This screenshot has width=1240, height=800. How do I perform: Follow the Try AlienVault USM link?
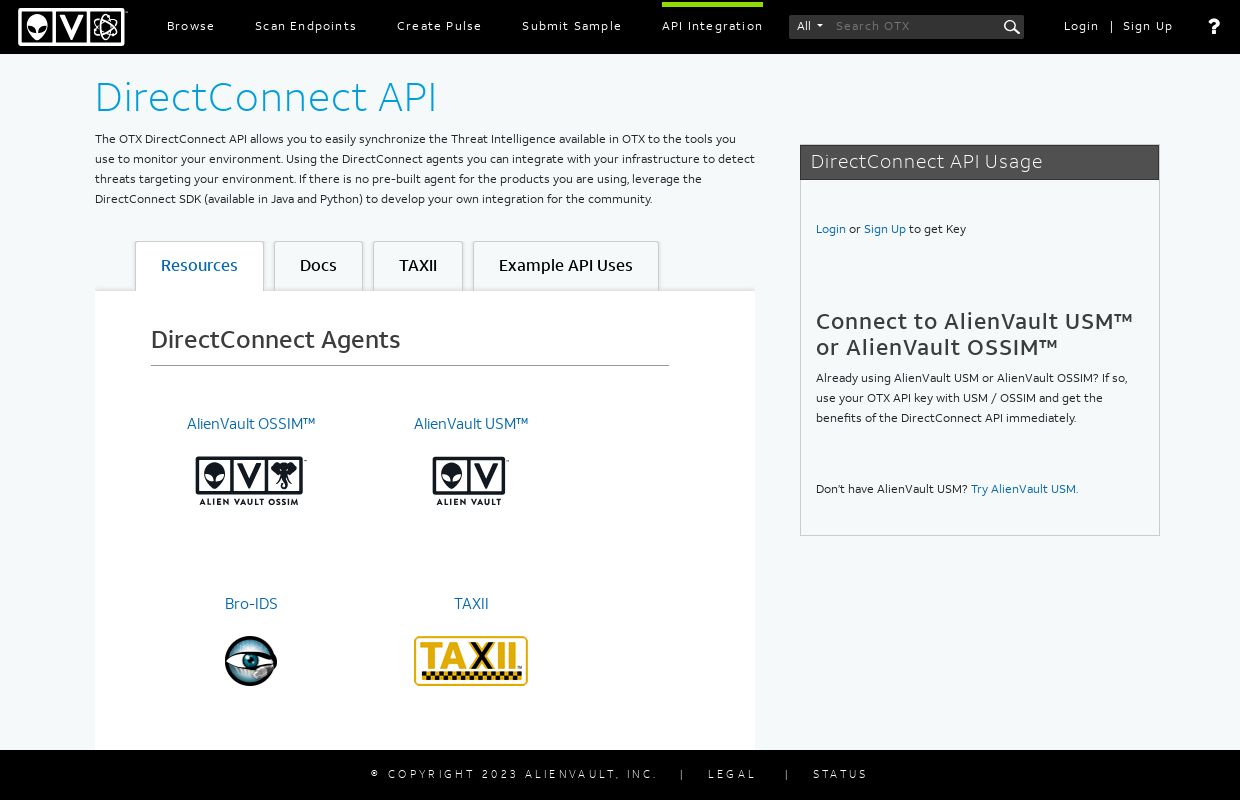1025,490
